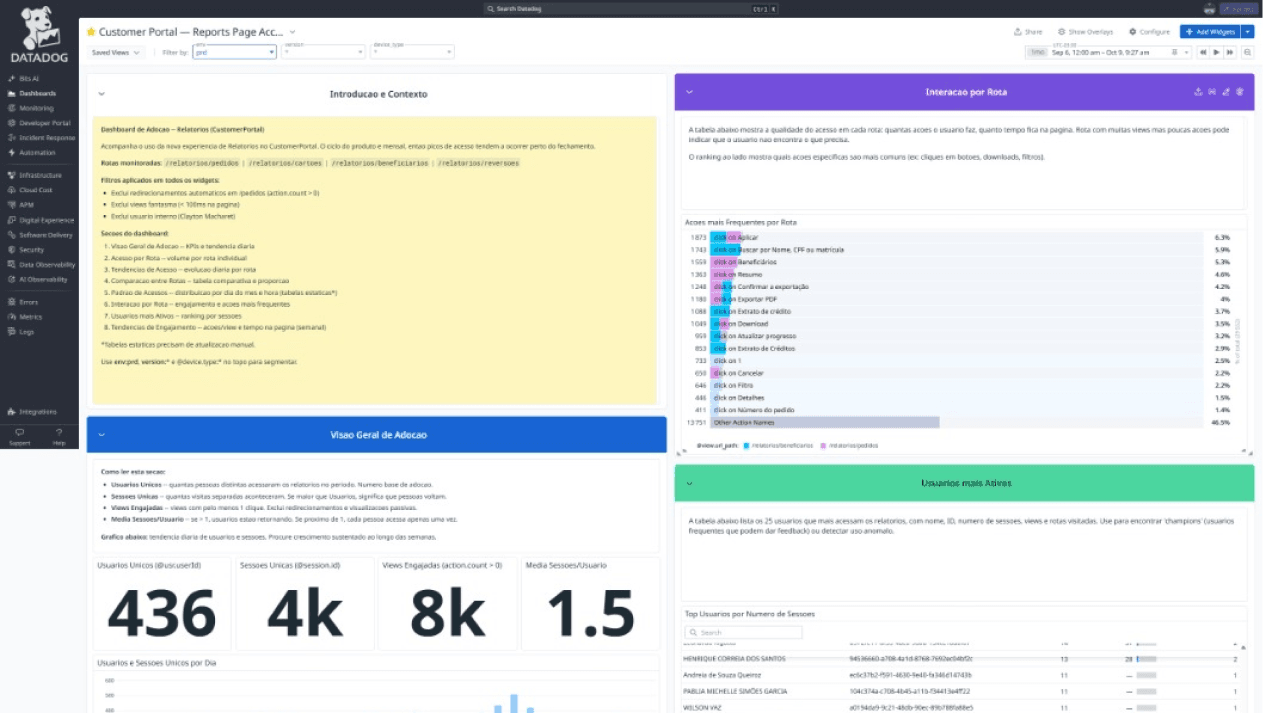Toggle Show Overlays on the dashboard
This screenshot has width=1268, height=713.
(x=1085, y=32)
